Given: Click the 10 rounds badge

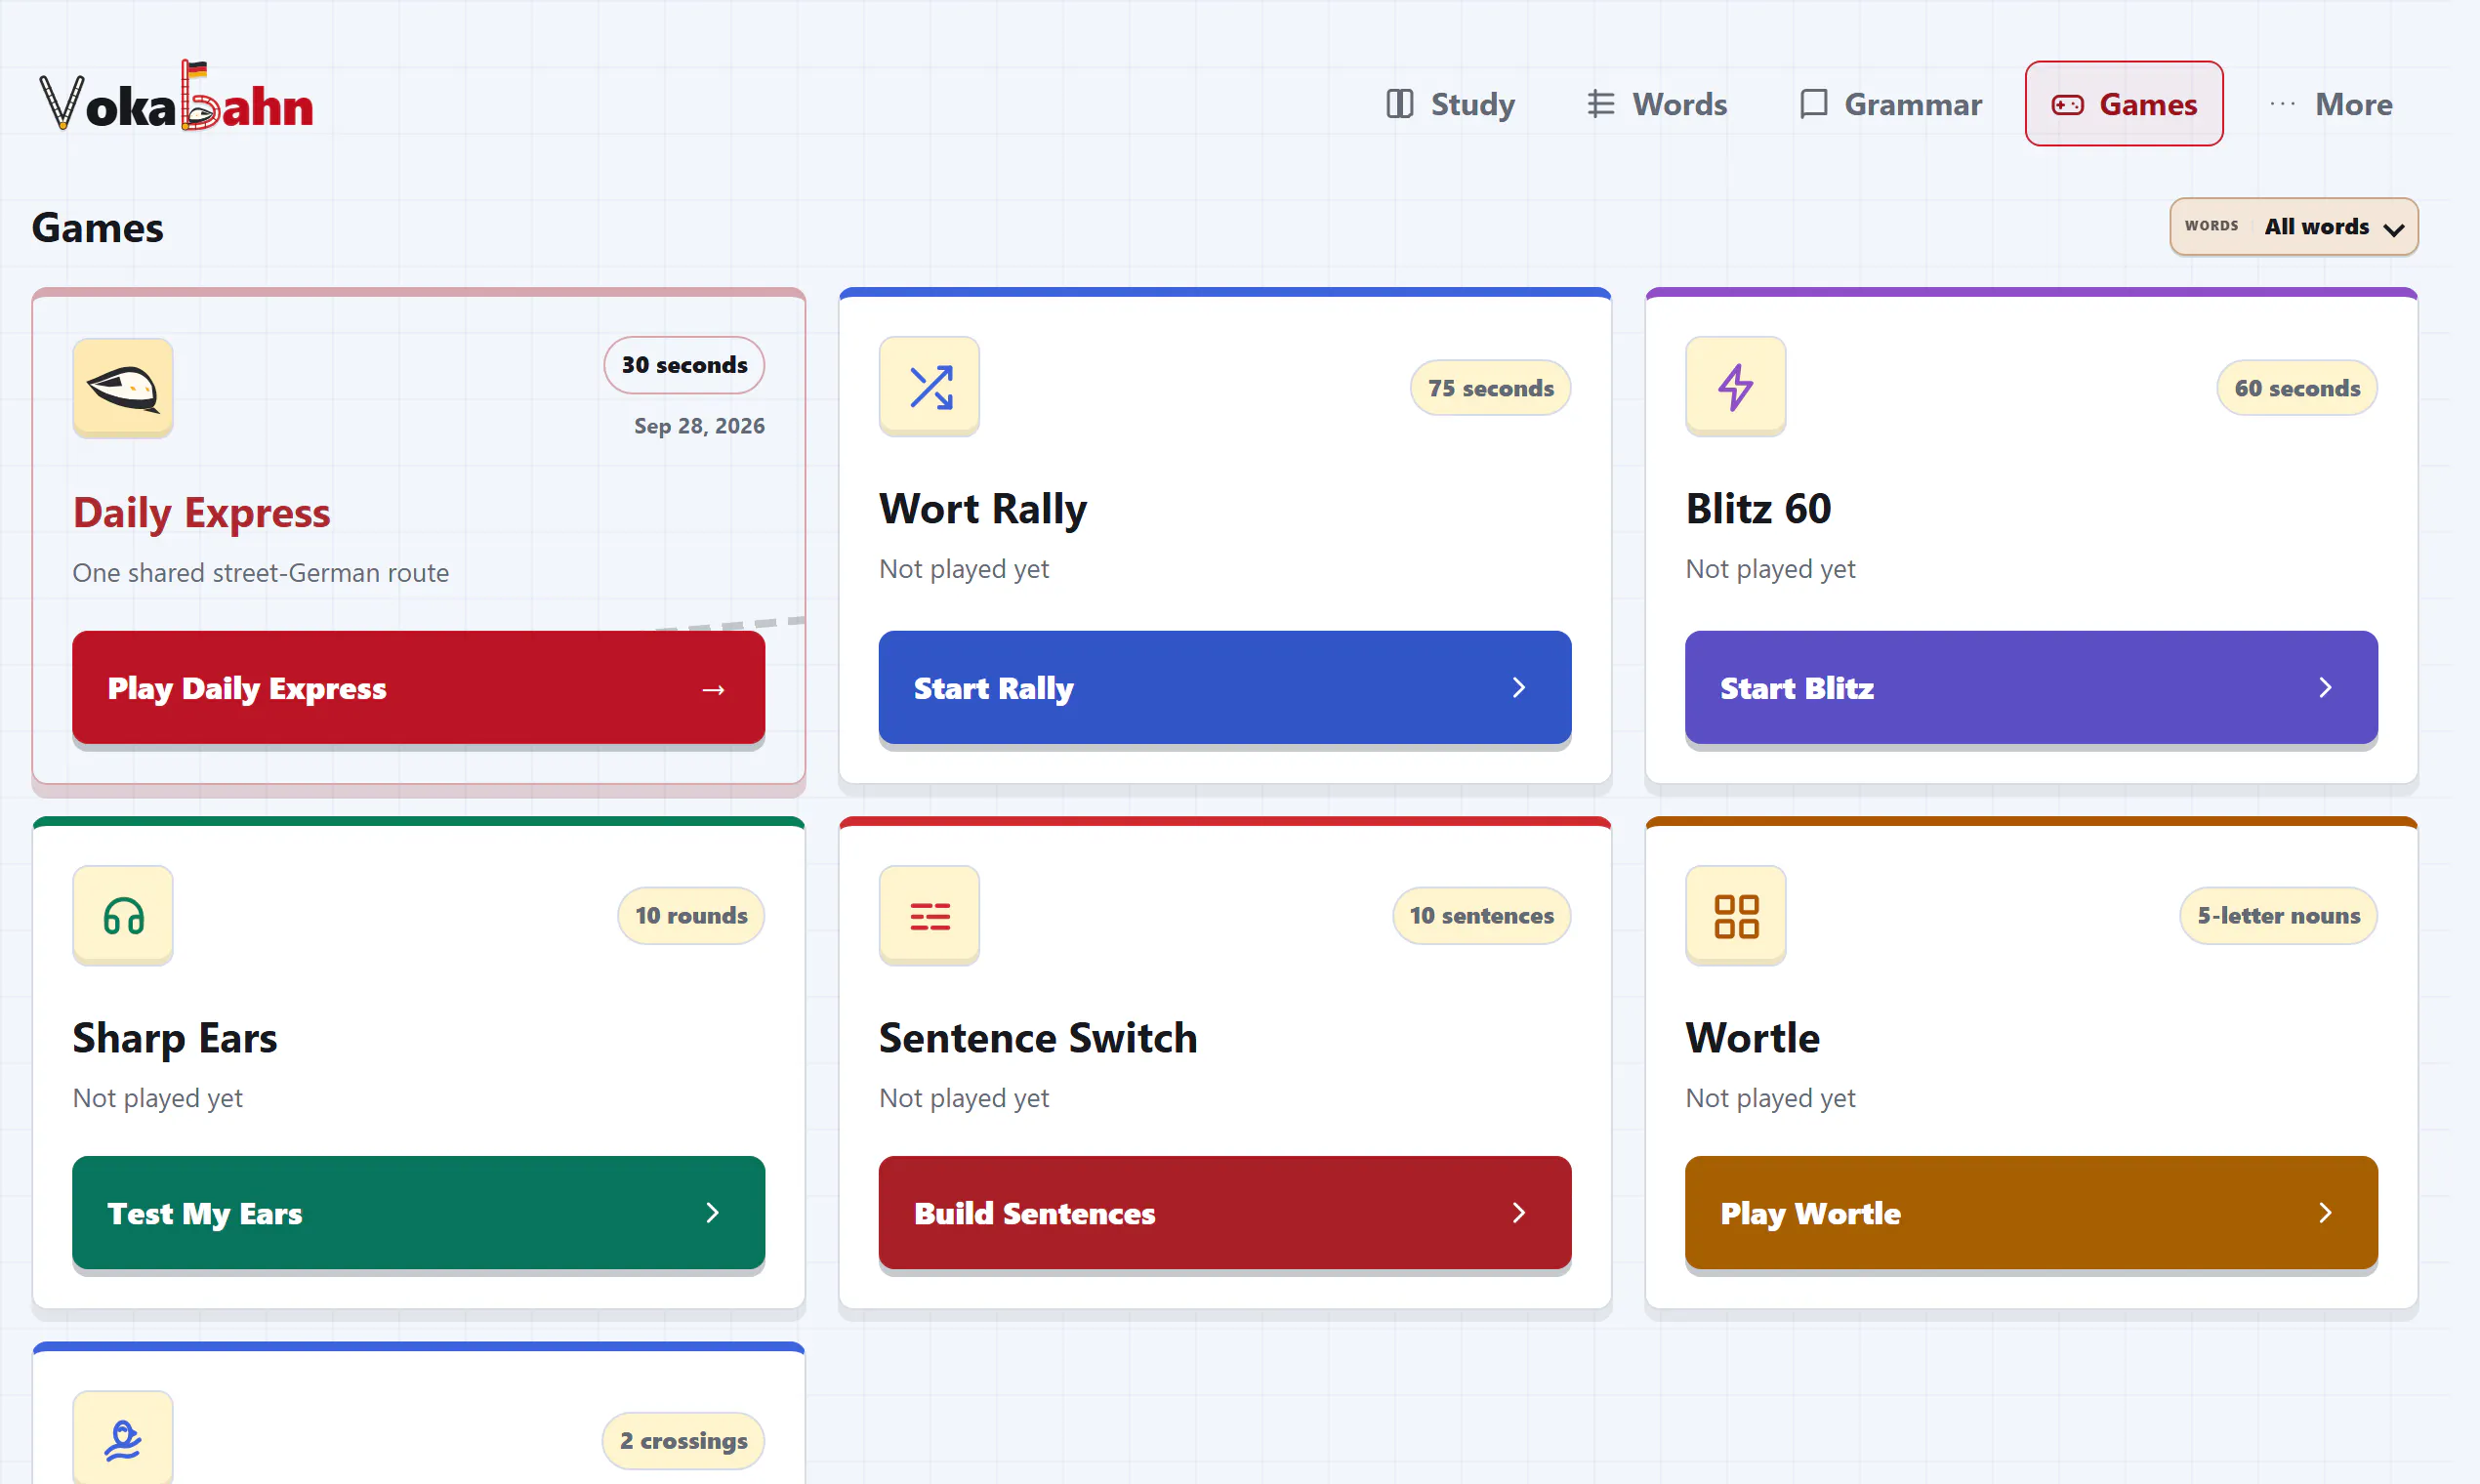Looking at the screenshot, I should click(691, 916).
